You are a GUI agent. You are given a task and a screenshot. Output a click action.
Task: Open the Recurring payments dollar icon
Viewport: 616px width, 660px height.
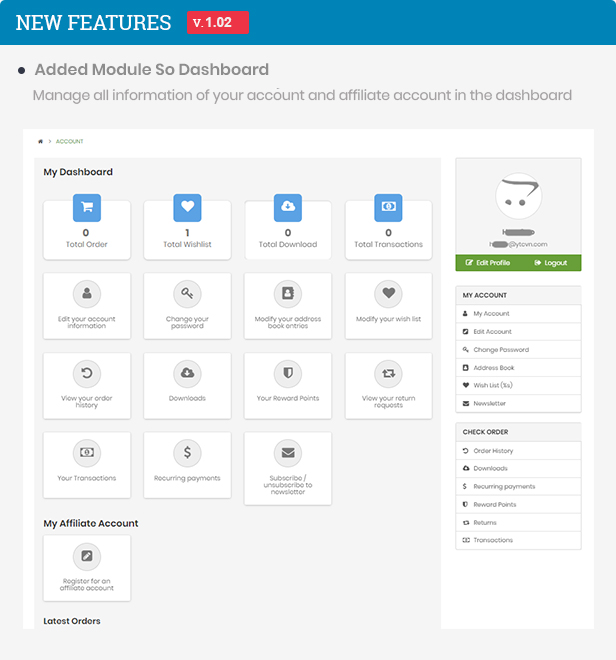point(187,453)
